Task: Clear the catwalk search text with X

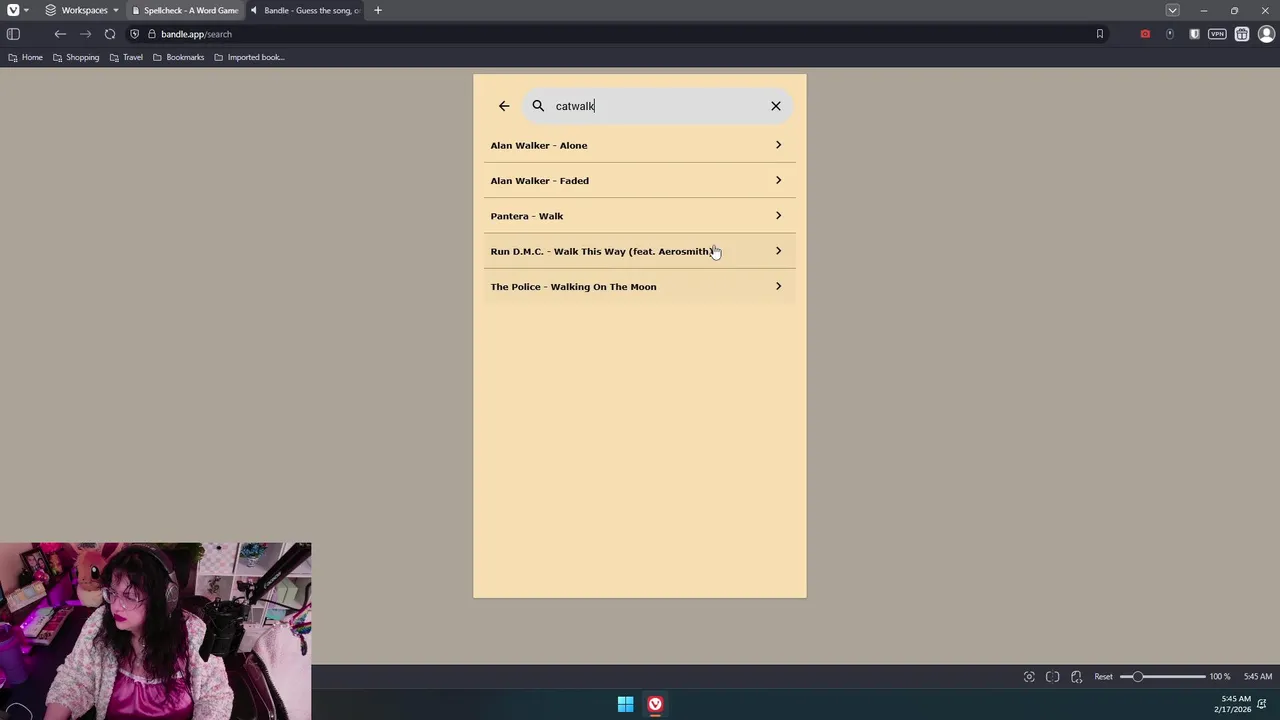Action: coord(776,106)
